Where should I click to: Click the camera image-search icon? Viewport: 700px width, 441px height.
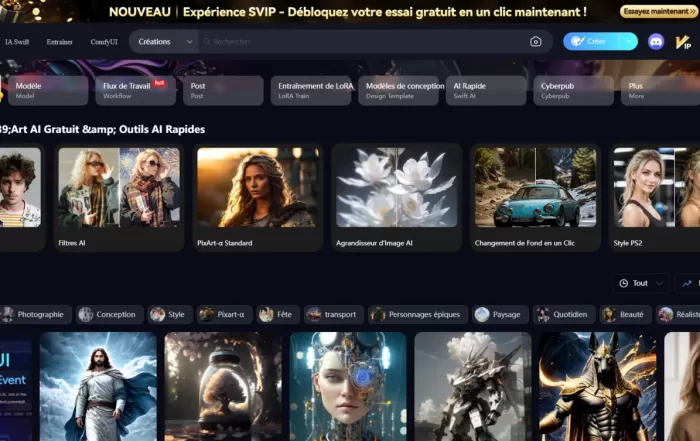coord(536,42)
